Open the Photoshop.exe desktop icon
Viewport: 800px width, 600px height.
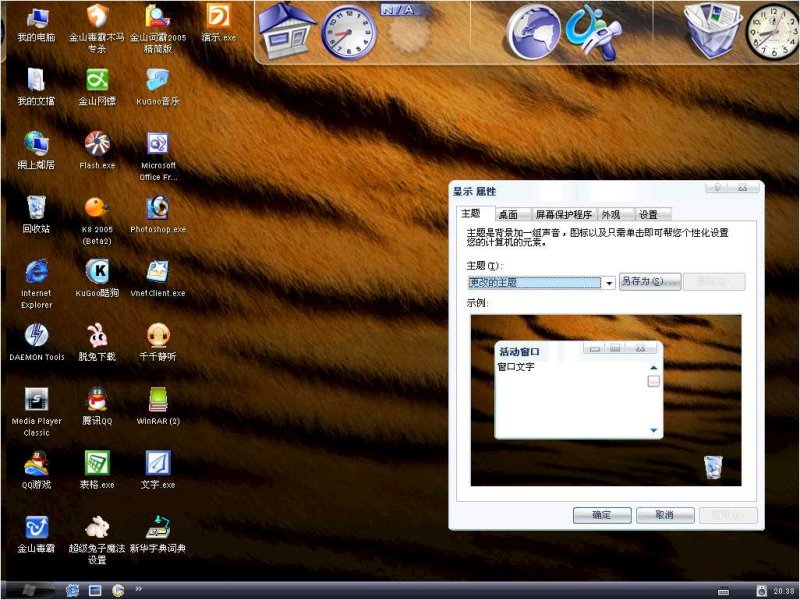(157, 208)
